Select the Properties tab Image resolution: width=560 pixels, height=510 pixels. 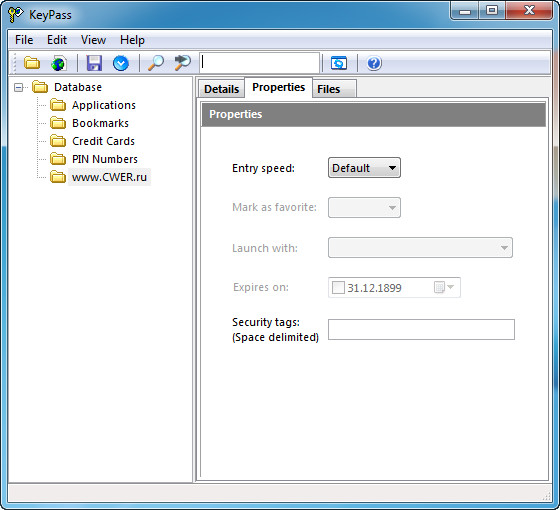[x=279, y=87]
